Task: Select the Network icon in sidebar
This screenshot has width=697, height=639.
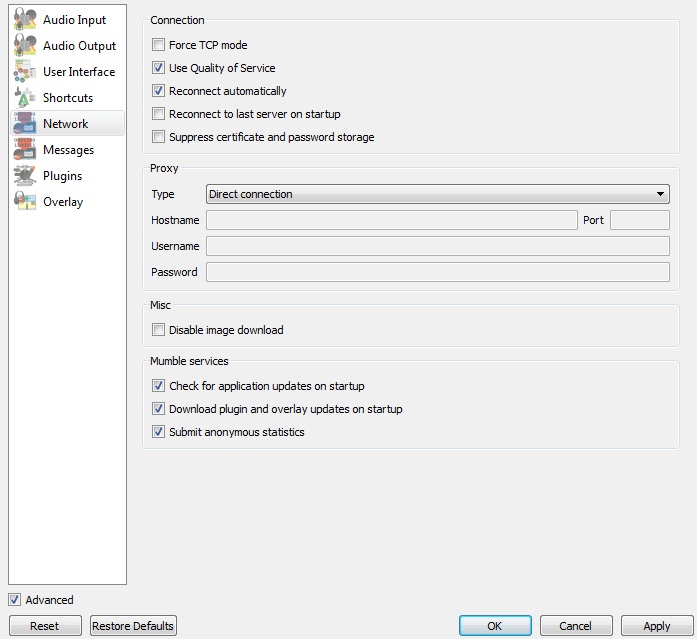Action: coord(25,124)
